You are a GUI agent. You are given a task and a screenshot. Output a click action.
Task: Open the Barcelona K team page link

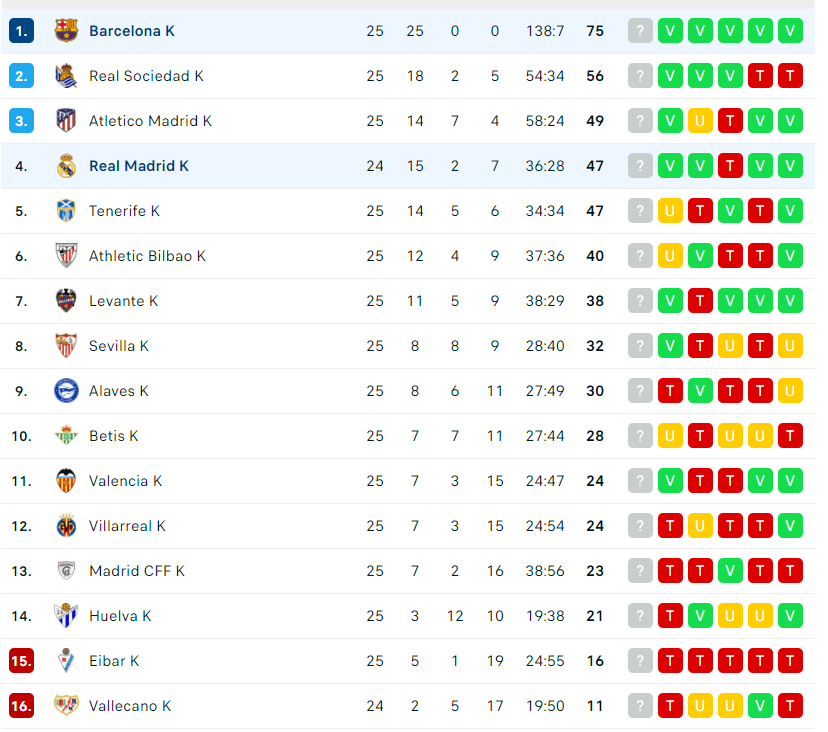132,30
